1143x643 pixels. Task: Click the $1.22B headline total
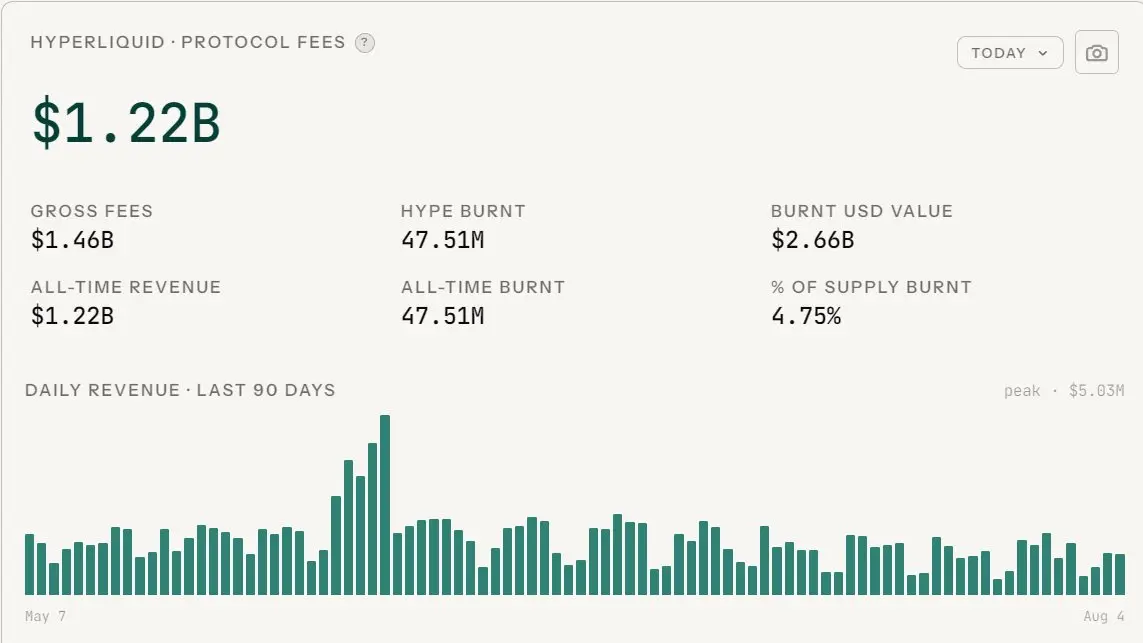(126, 122)
